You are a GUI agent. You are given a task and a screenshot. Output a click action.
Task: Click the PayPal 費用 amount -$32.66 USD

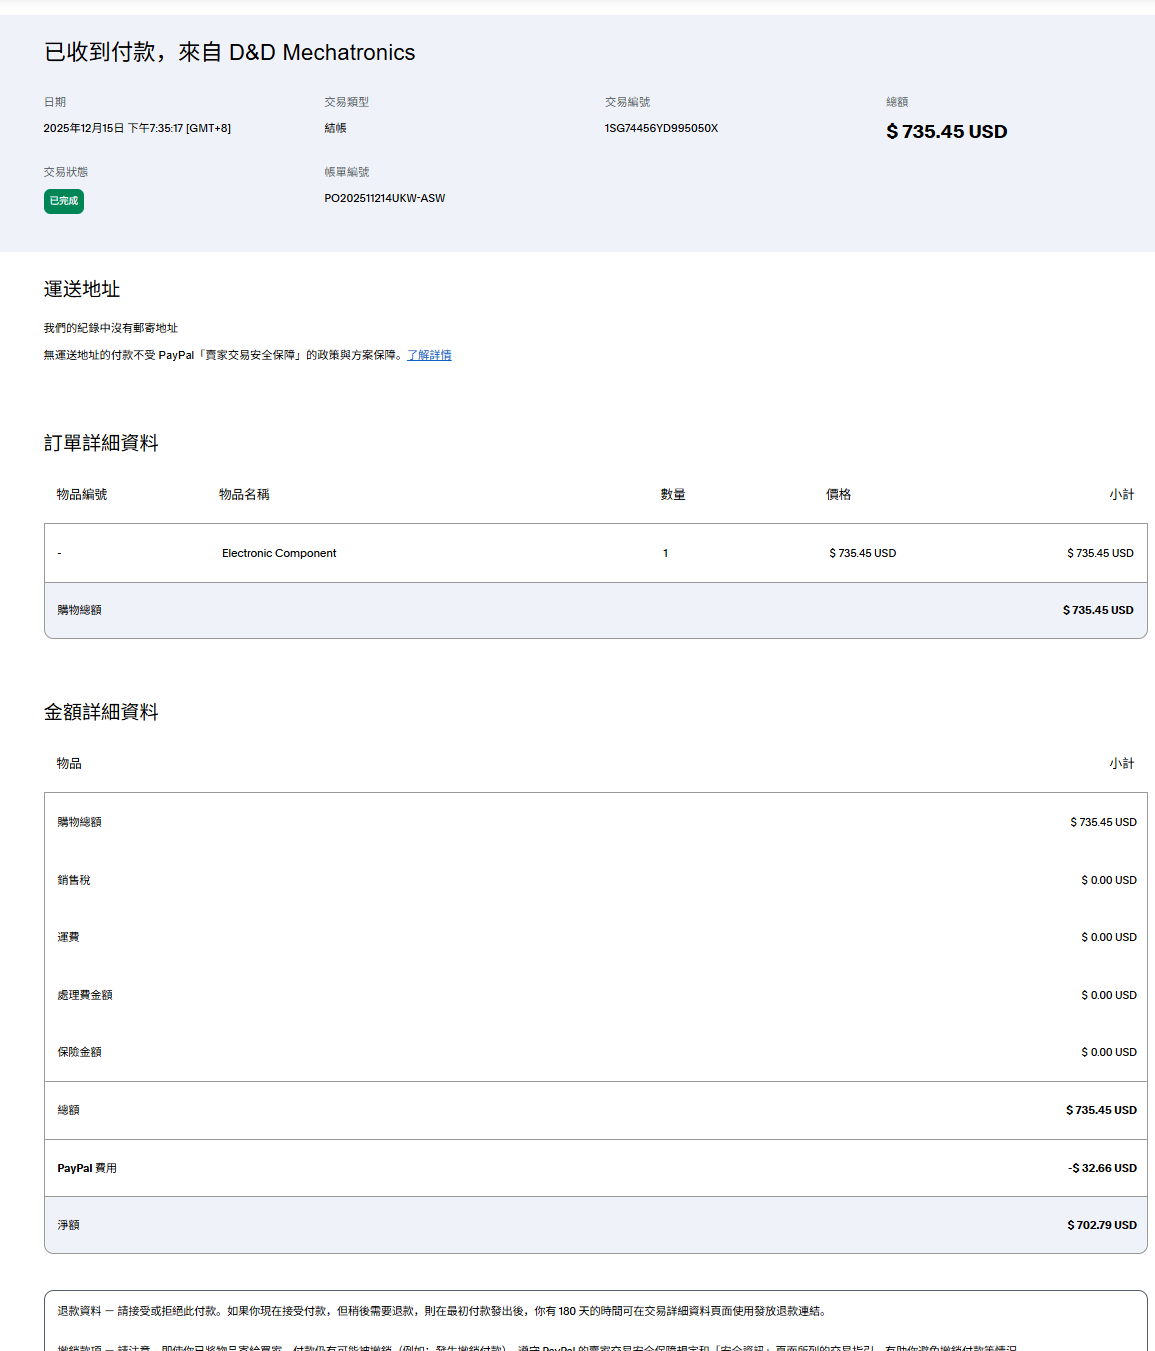tap(1102, 1168)
